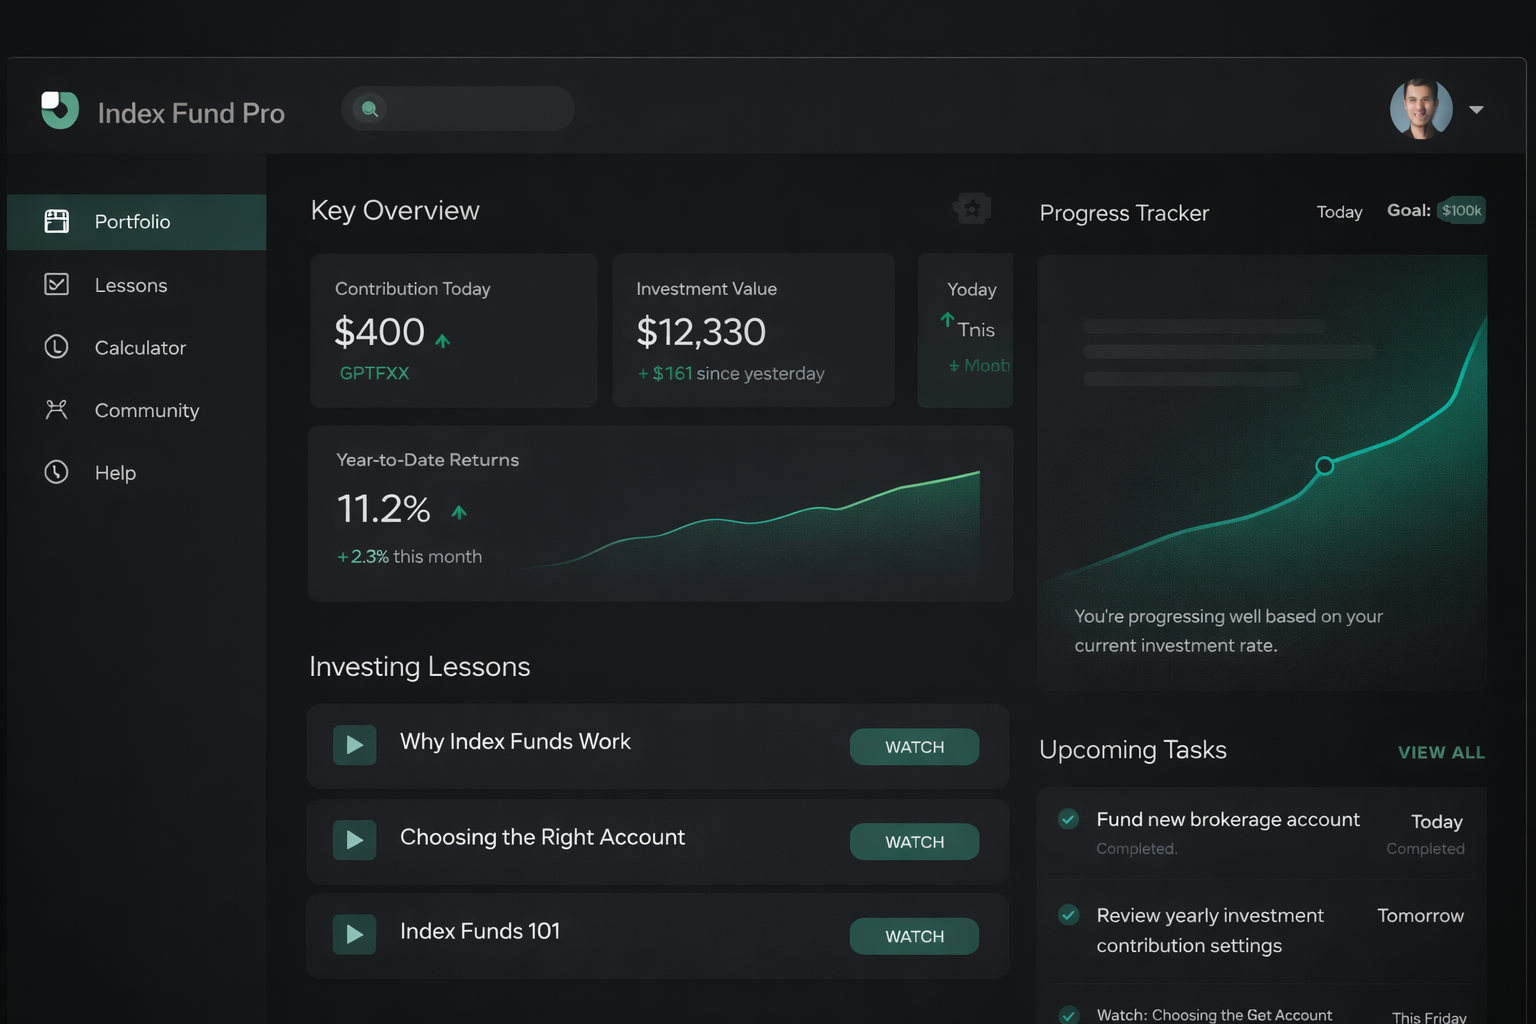Click the Community sidebar icon
The width and height of the screenshot is (1536, 1024).
57,410
